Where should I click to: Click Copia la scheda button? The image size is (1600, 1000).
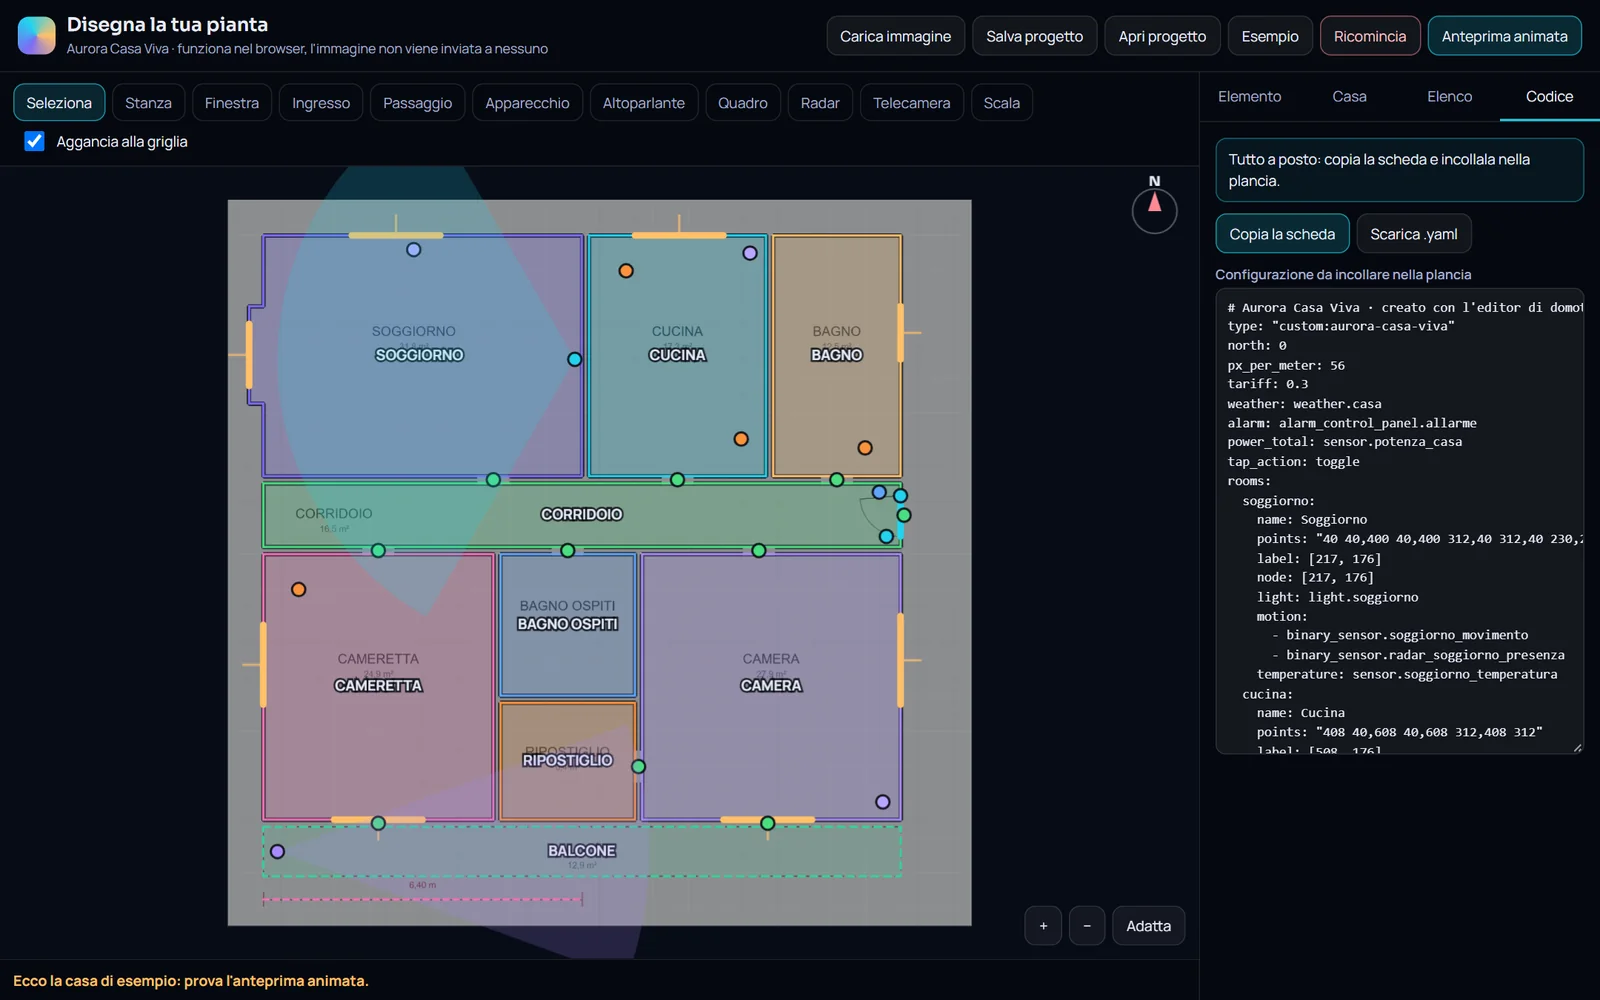[x=1282, y=234]
